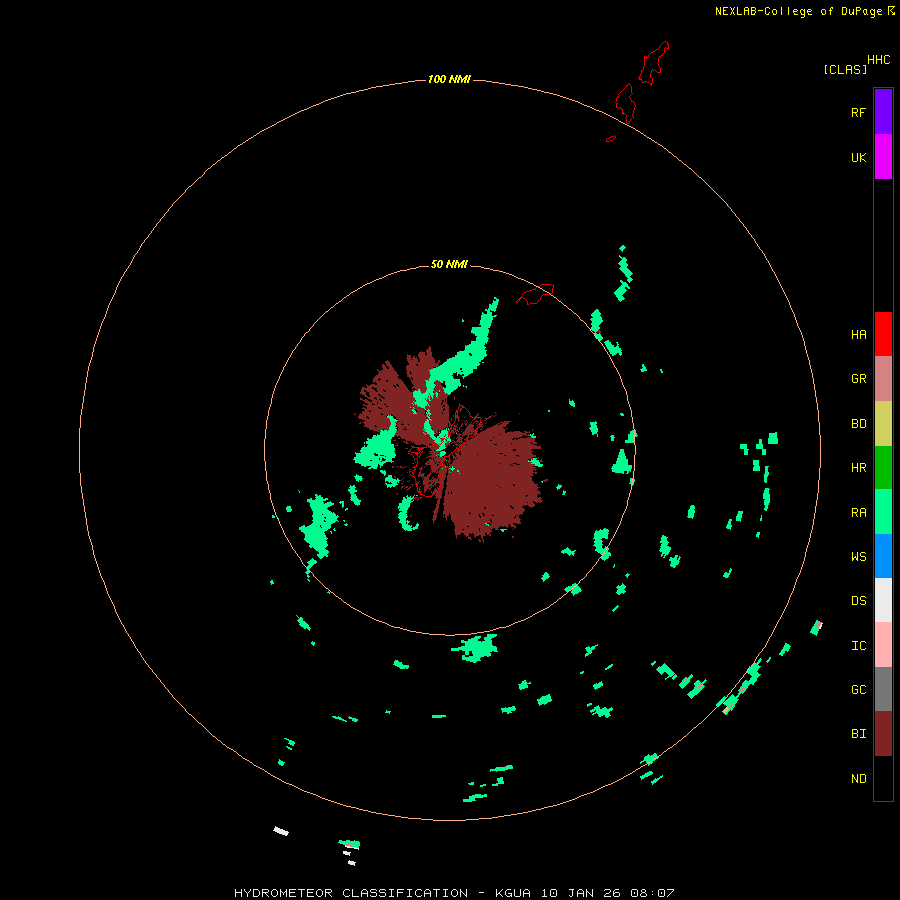Click the GC legend label
The height and width of the screenshot is (900, 900).
pyautogui.click(x=858, y=690)
